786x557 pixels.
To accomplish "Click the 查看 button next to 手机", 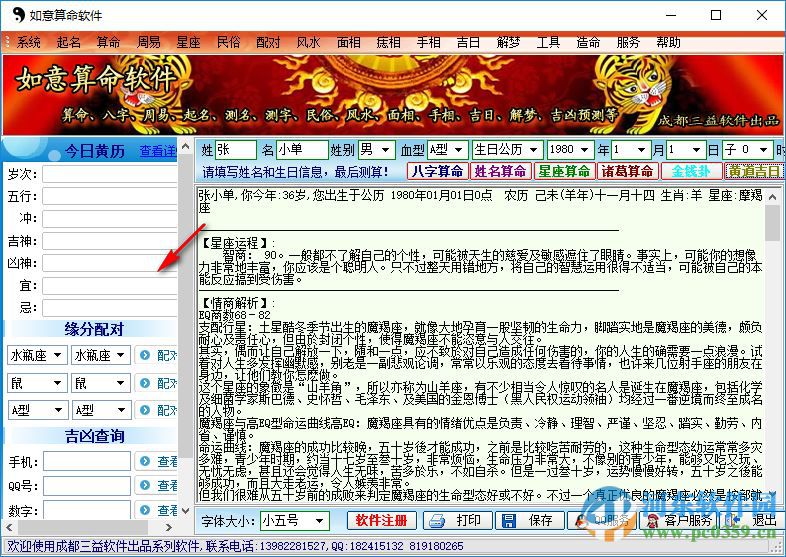I will 156,461.
